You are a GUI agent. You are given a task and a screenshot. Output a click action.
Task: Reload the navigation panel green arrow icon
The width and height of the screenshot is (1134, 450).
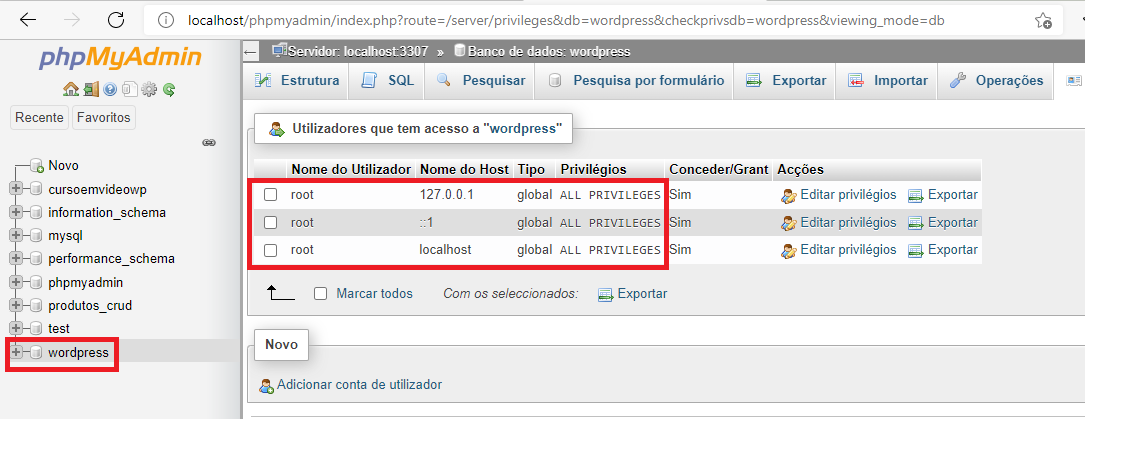click(169, 90)
